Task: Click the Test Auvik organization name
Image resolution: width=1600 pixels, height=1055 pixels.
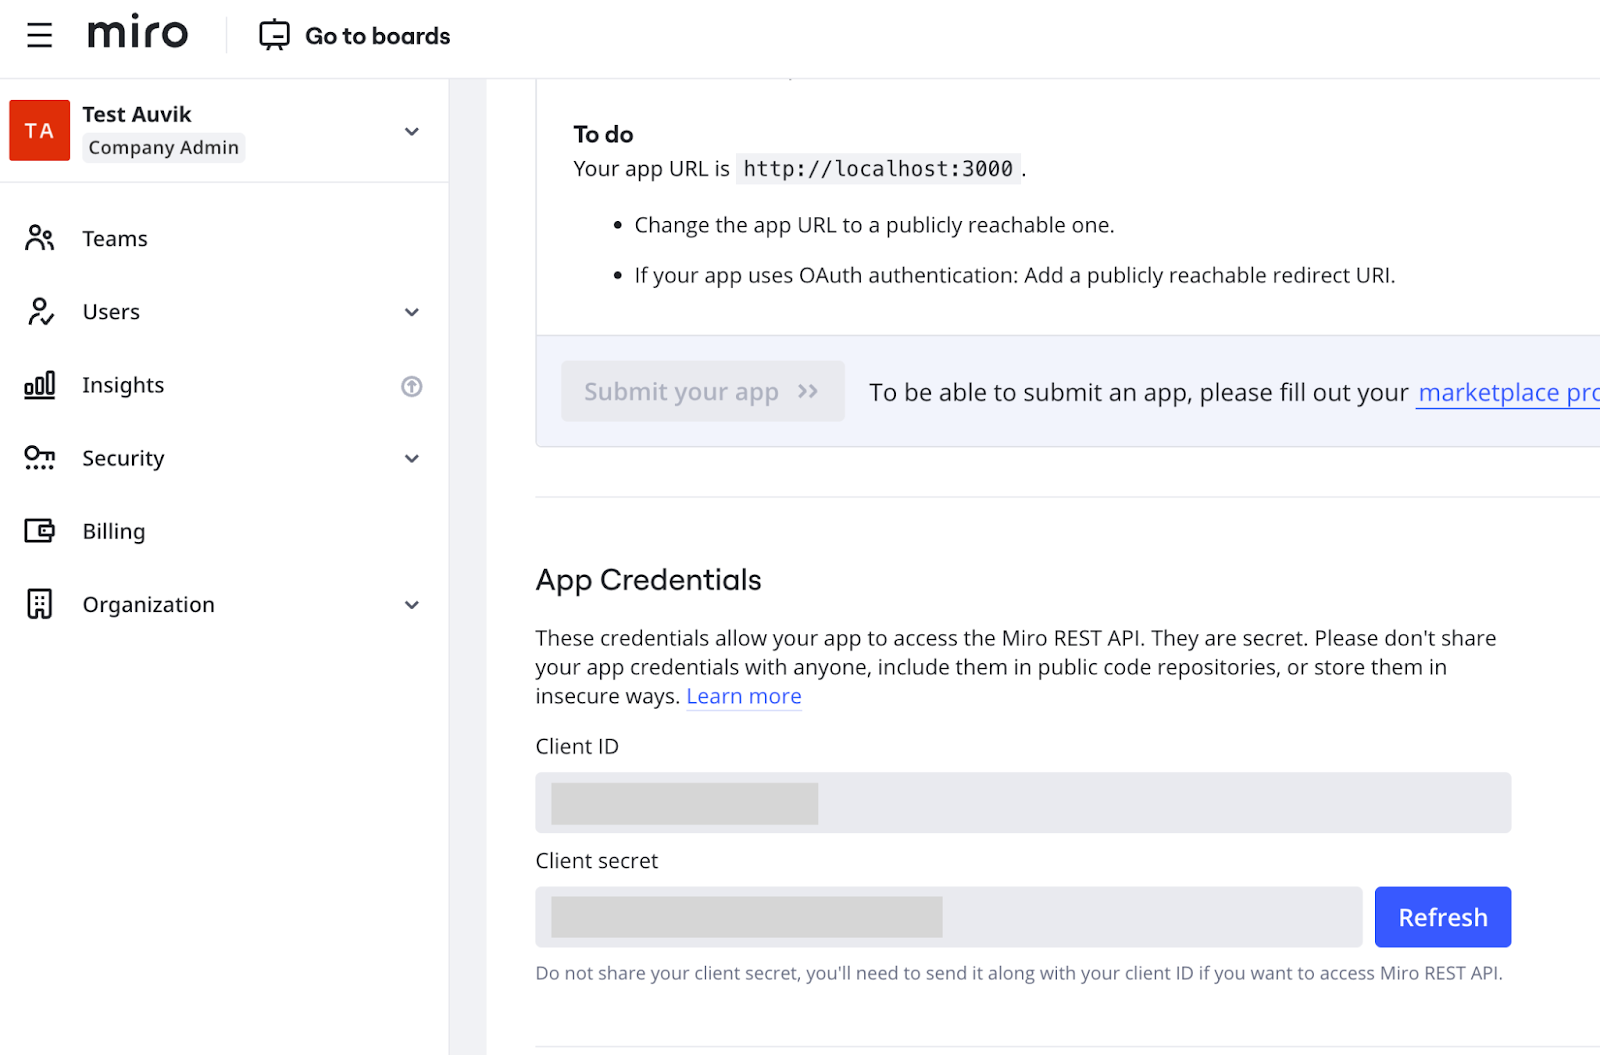Action: (x=137, y=114)
